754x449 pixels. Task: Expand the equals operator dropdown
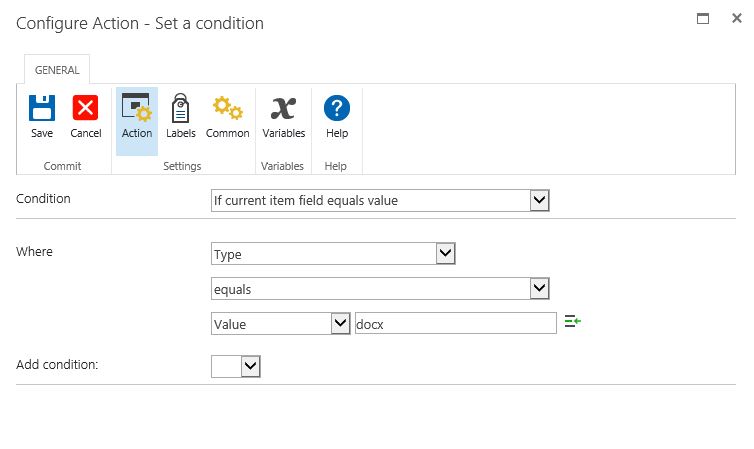[539, 289]
